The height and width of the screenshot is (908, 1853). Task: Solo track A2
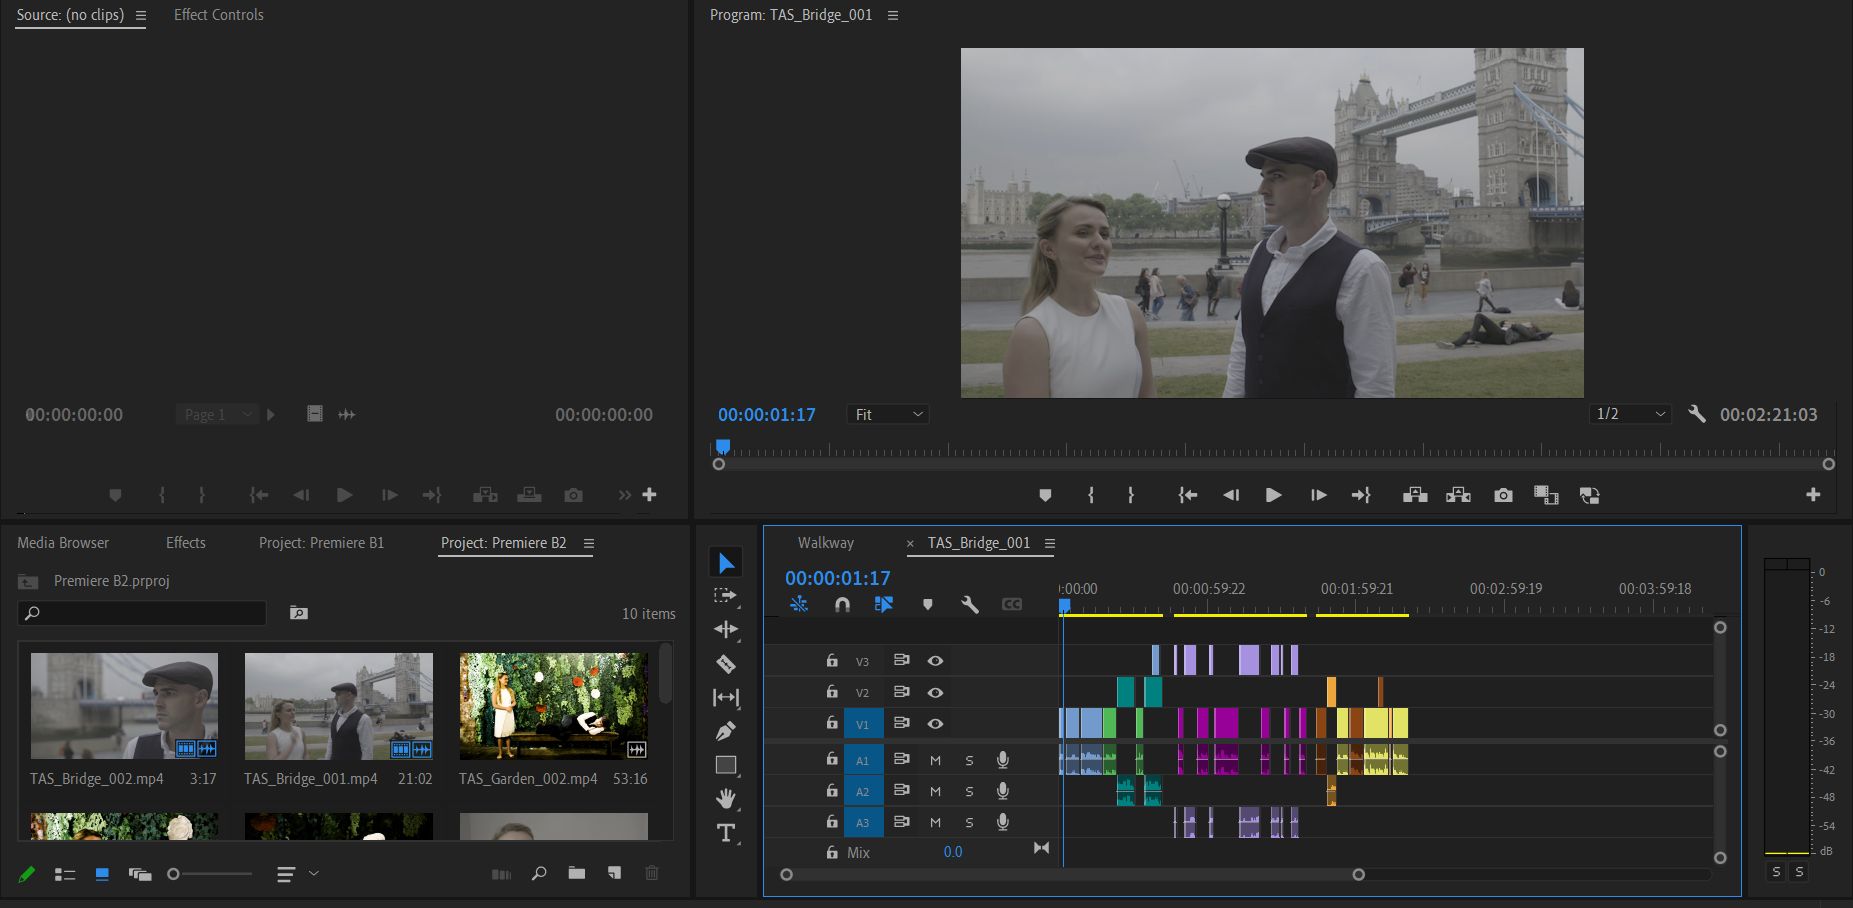click(x=969, y=792)
